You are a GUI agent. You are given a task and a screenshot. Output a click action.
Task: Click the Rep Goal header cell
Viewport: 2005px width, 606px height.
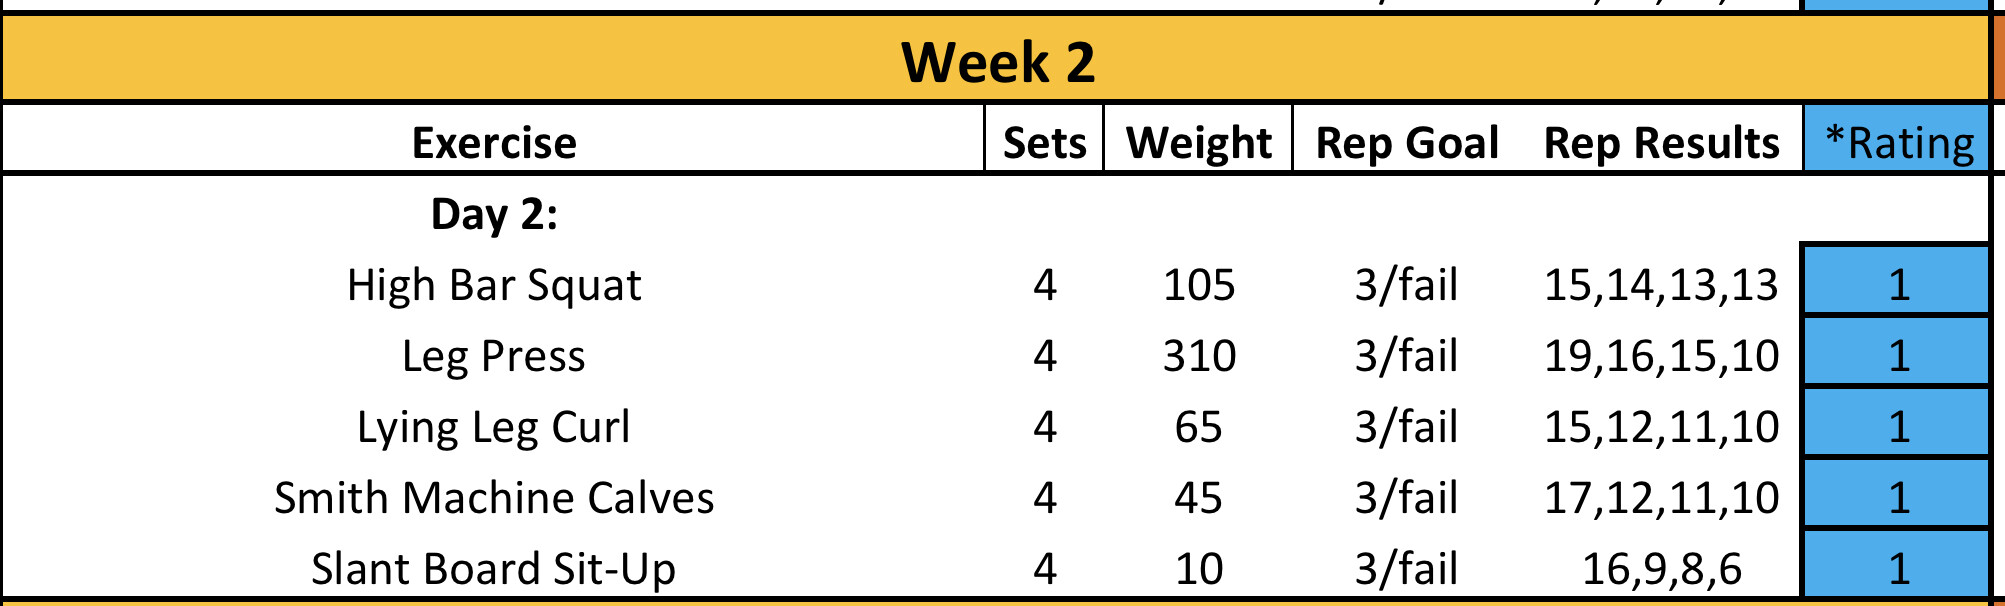point(1406,143)
